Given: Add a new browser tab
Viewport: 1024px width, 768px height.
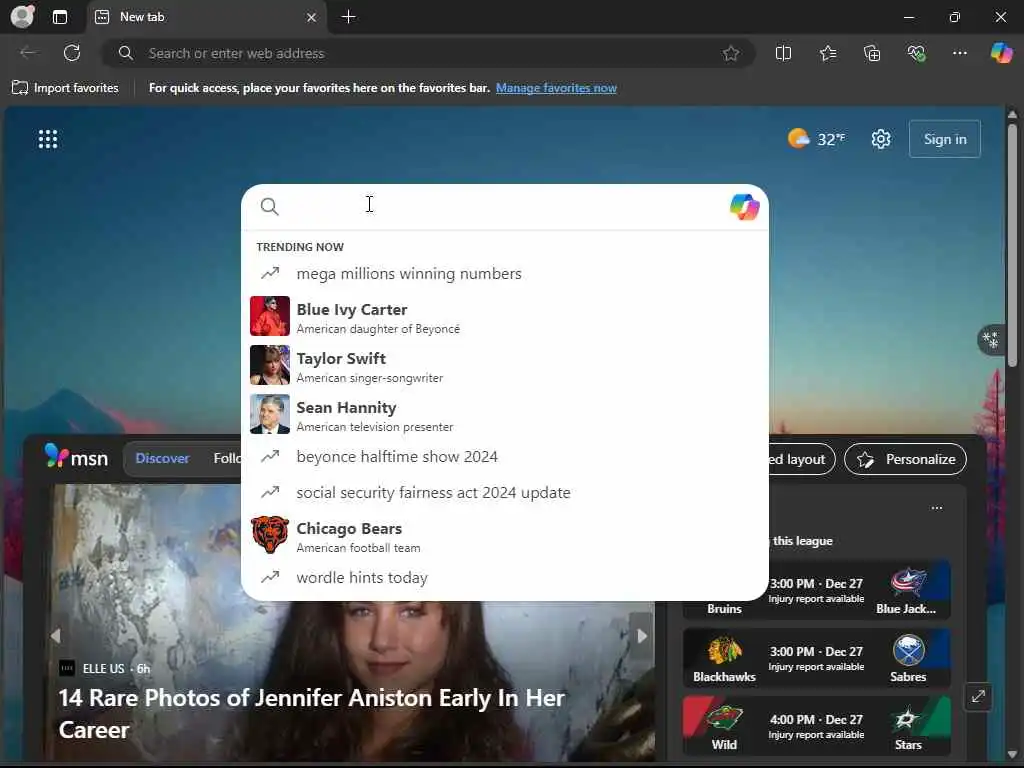Looking at the screenshot, I should (x=349, y=17).
